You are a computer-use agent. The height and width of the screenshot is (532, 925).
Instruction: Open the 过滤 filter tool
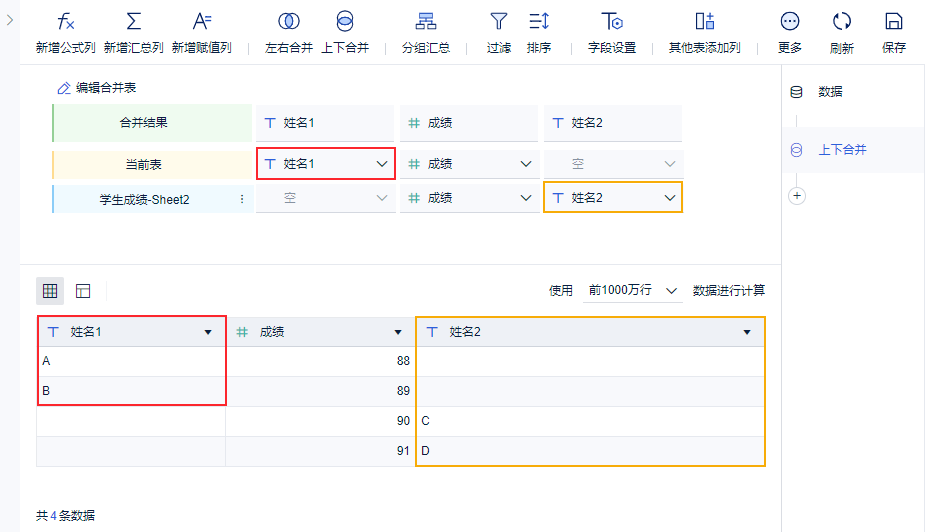[x=498, y=22]
